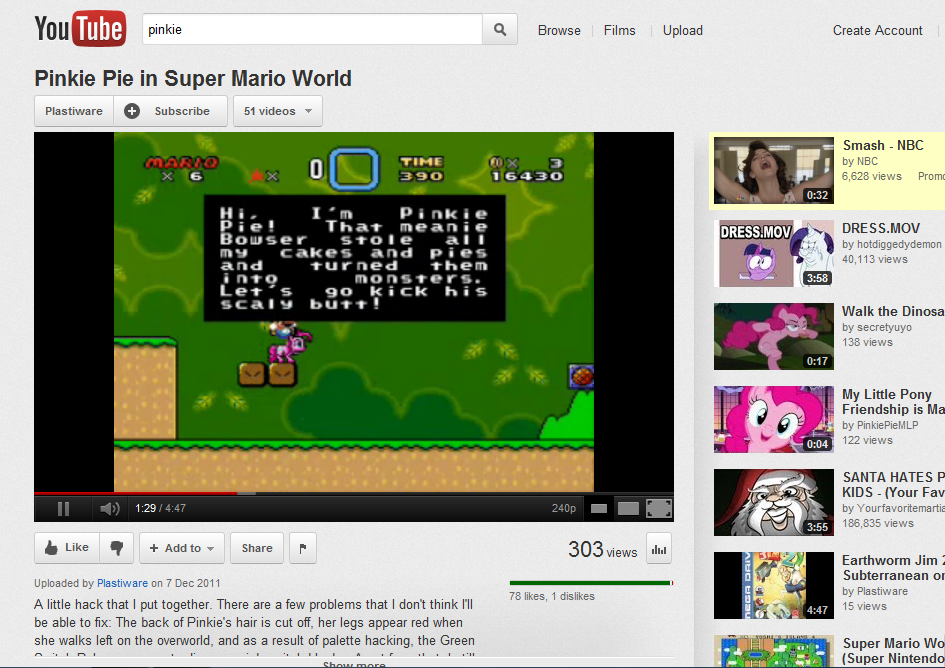
Task: Click the Walk the Dinosaur title
Action: click(893, 311)
